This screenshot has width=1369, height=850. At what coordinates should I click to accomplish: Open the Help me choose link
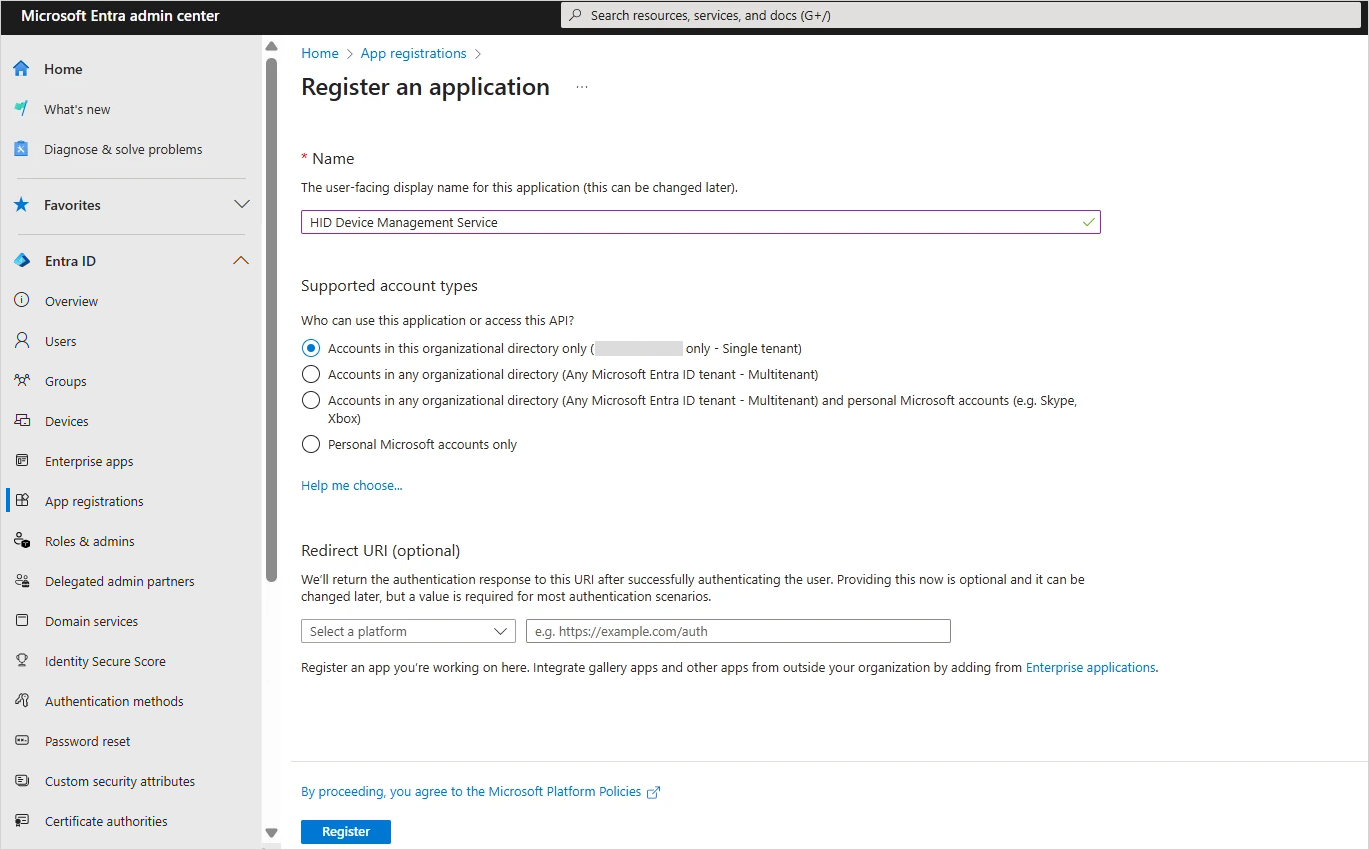tap(352, 486)
